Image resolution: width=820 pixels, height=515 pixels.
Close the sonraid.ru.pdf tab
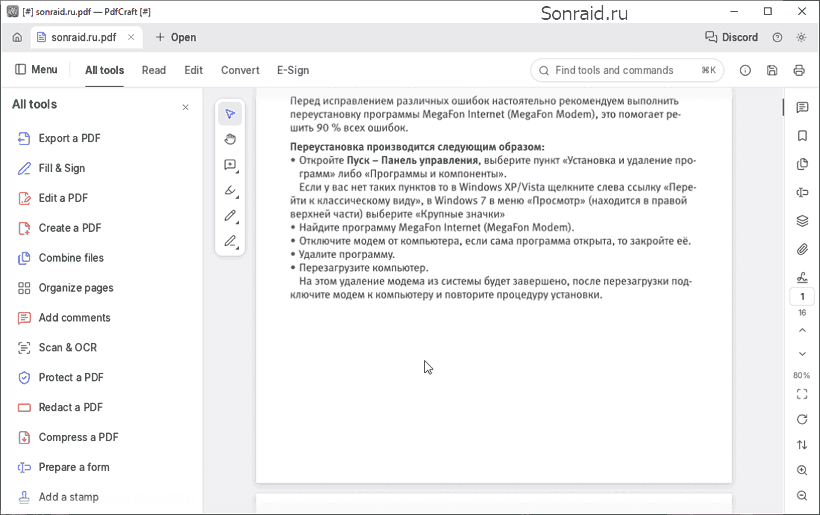pyautogui.click(x=131, y=37)
